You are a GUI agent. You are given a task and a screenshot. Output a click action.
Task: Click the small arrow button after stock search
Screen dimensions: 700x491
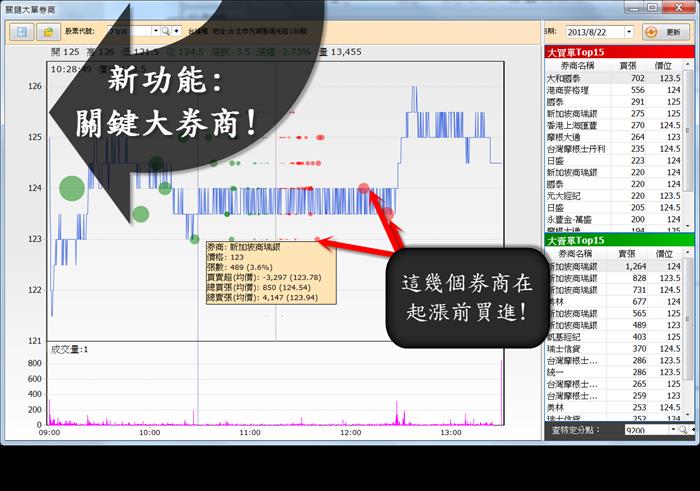tap(177, 31)
